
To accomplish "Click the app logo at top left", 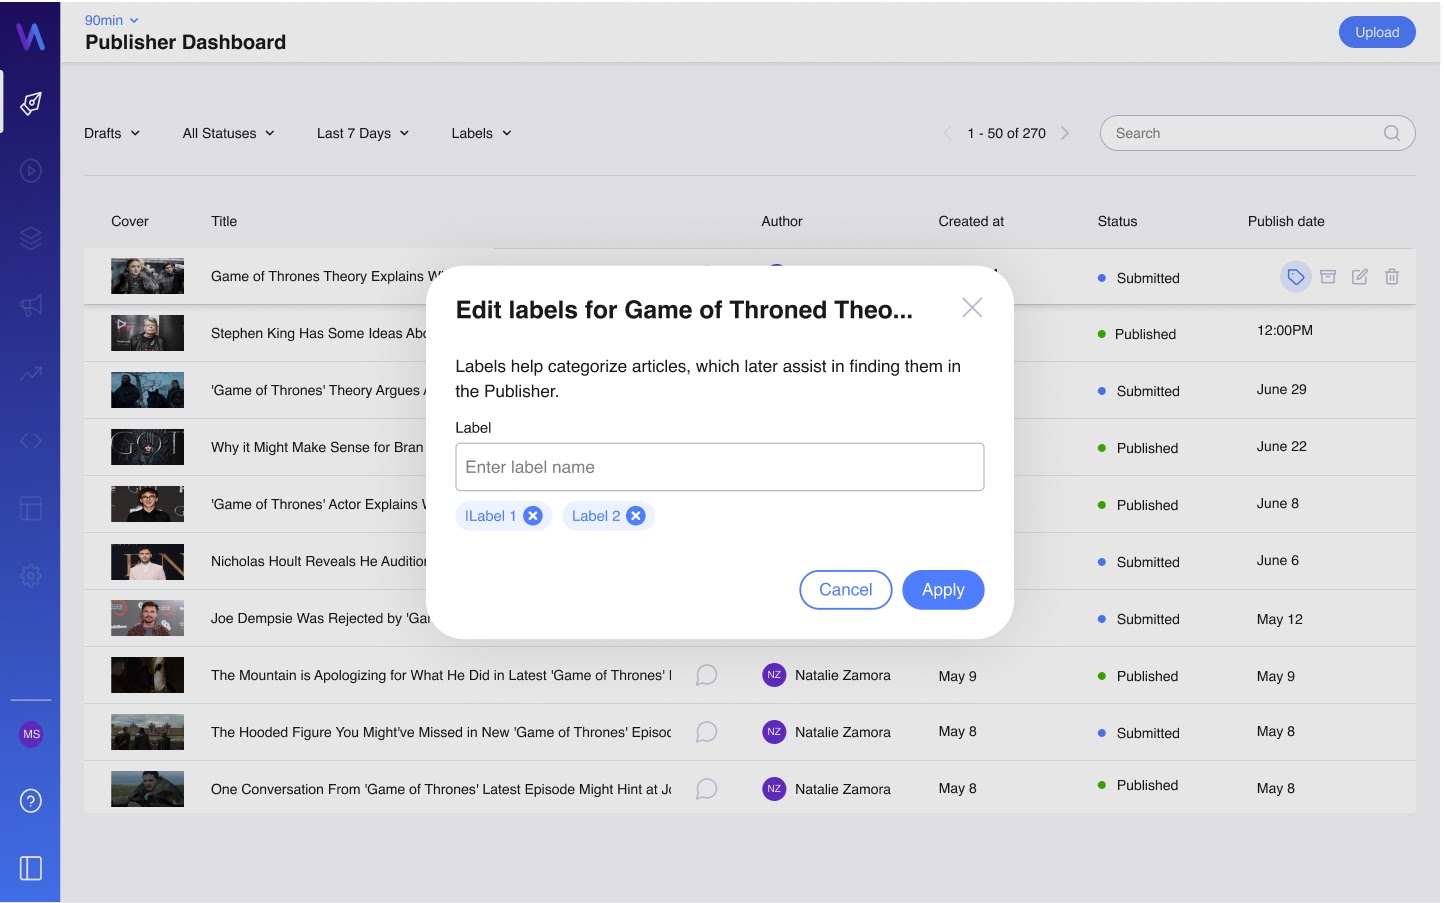I will (x=31, y=36).
